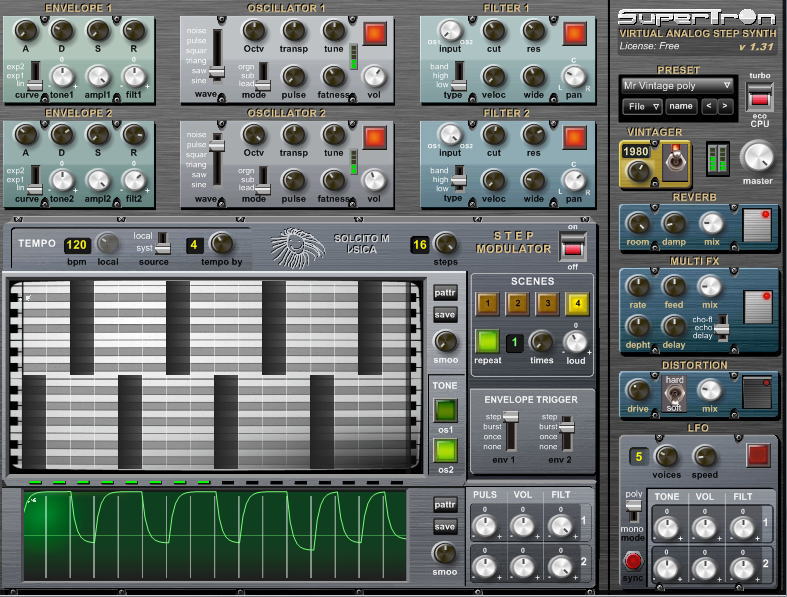
Task: Click Envelope 1 decay knob D
Action: coord(62,31)
